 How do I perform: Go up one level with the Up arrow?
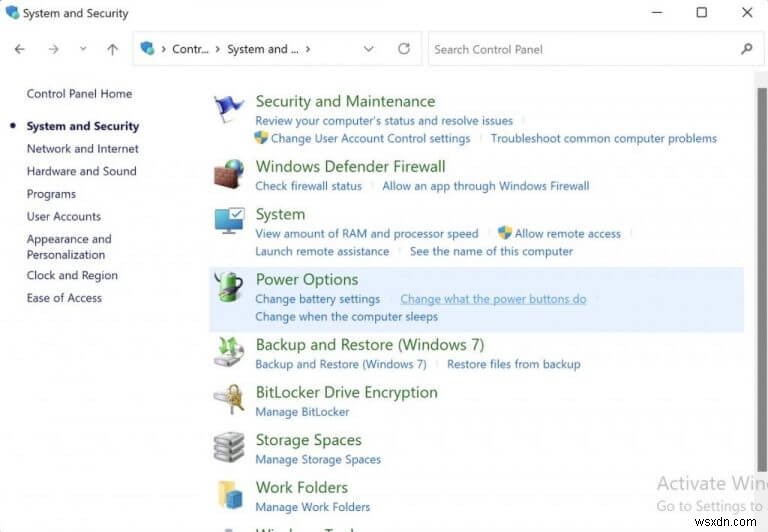[x=113, y=49]
